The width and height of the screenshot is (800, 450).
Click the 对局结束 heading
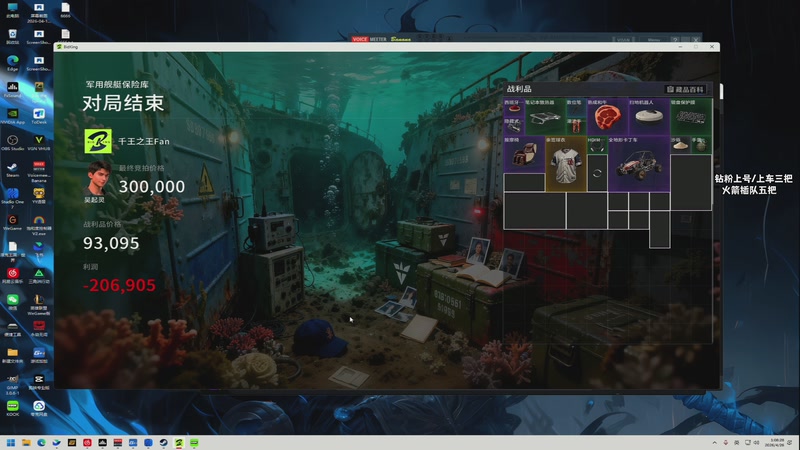[x=123, y=103]
